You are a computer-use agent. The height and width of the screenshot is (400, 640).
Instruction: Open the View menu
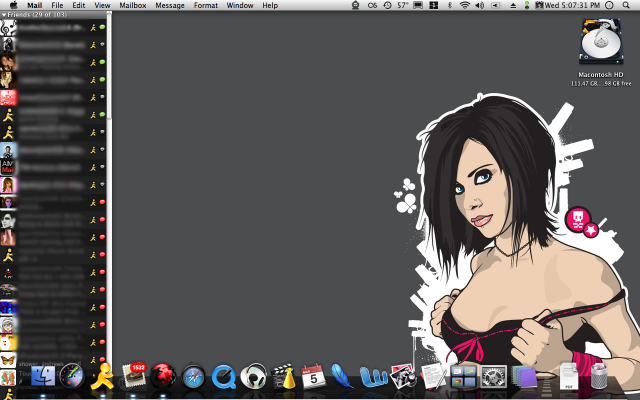pyautogui.click(x=102, y=5)
